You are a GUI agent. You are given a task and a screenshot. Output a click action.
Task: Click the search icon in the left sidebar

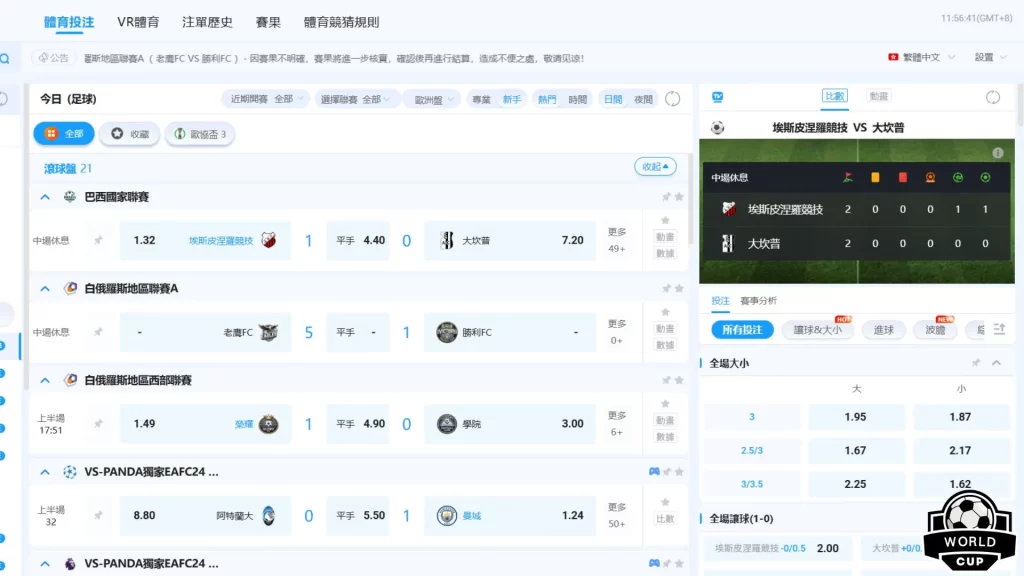[4, 58]
